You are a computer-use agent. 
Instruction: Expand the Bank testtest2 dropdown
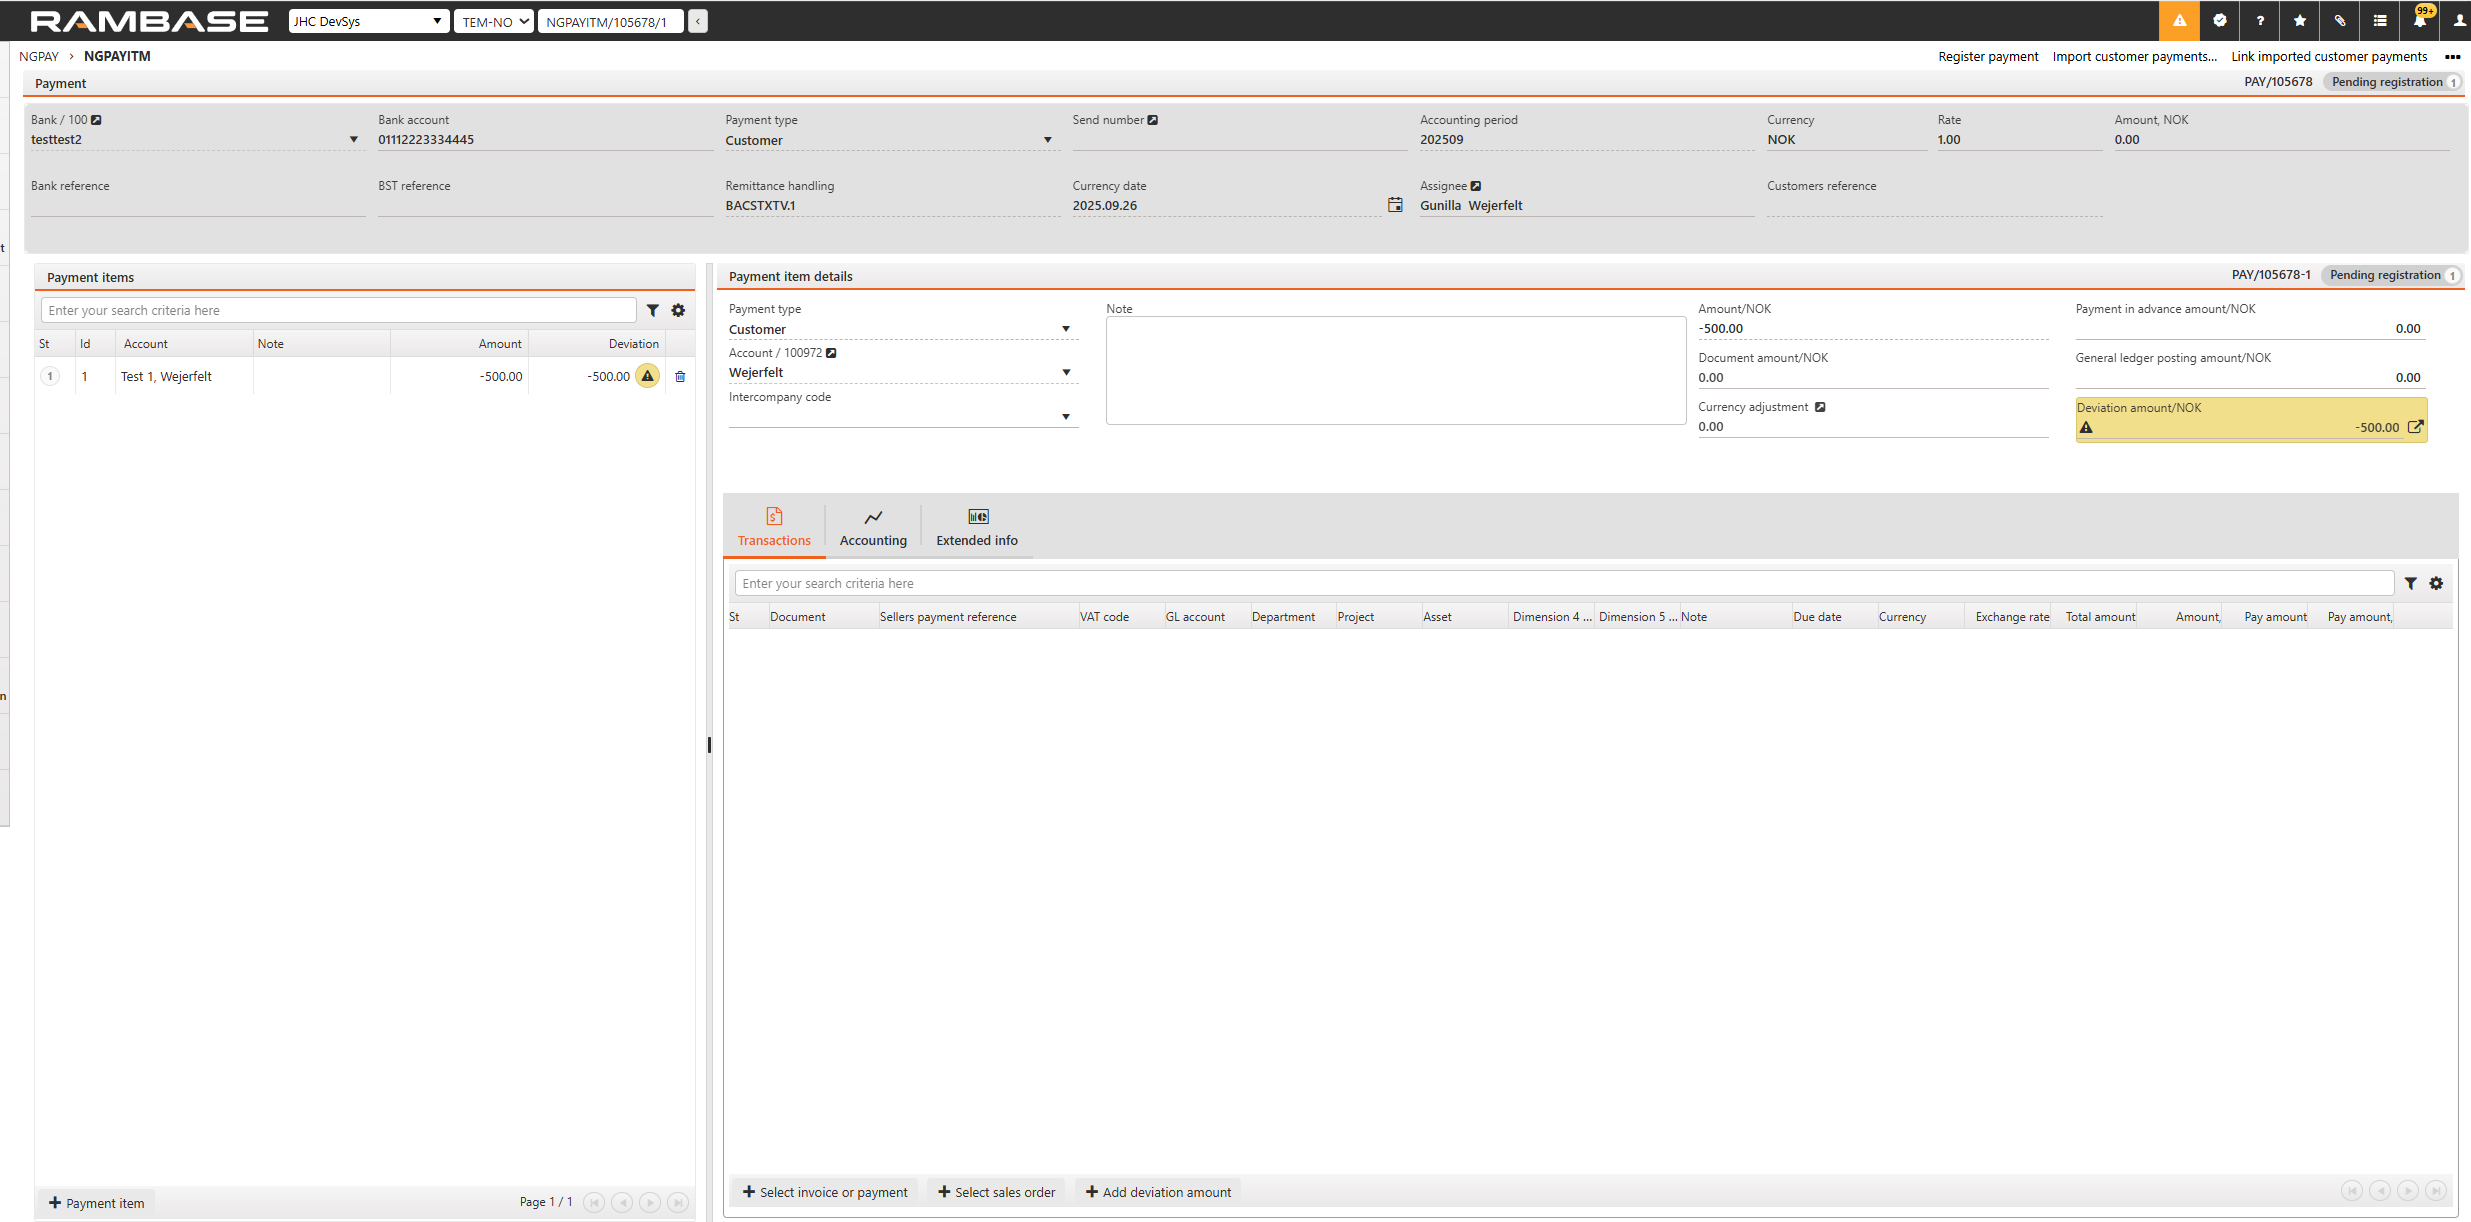point(353,140)
